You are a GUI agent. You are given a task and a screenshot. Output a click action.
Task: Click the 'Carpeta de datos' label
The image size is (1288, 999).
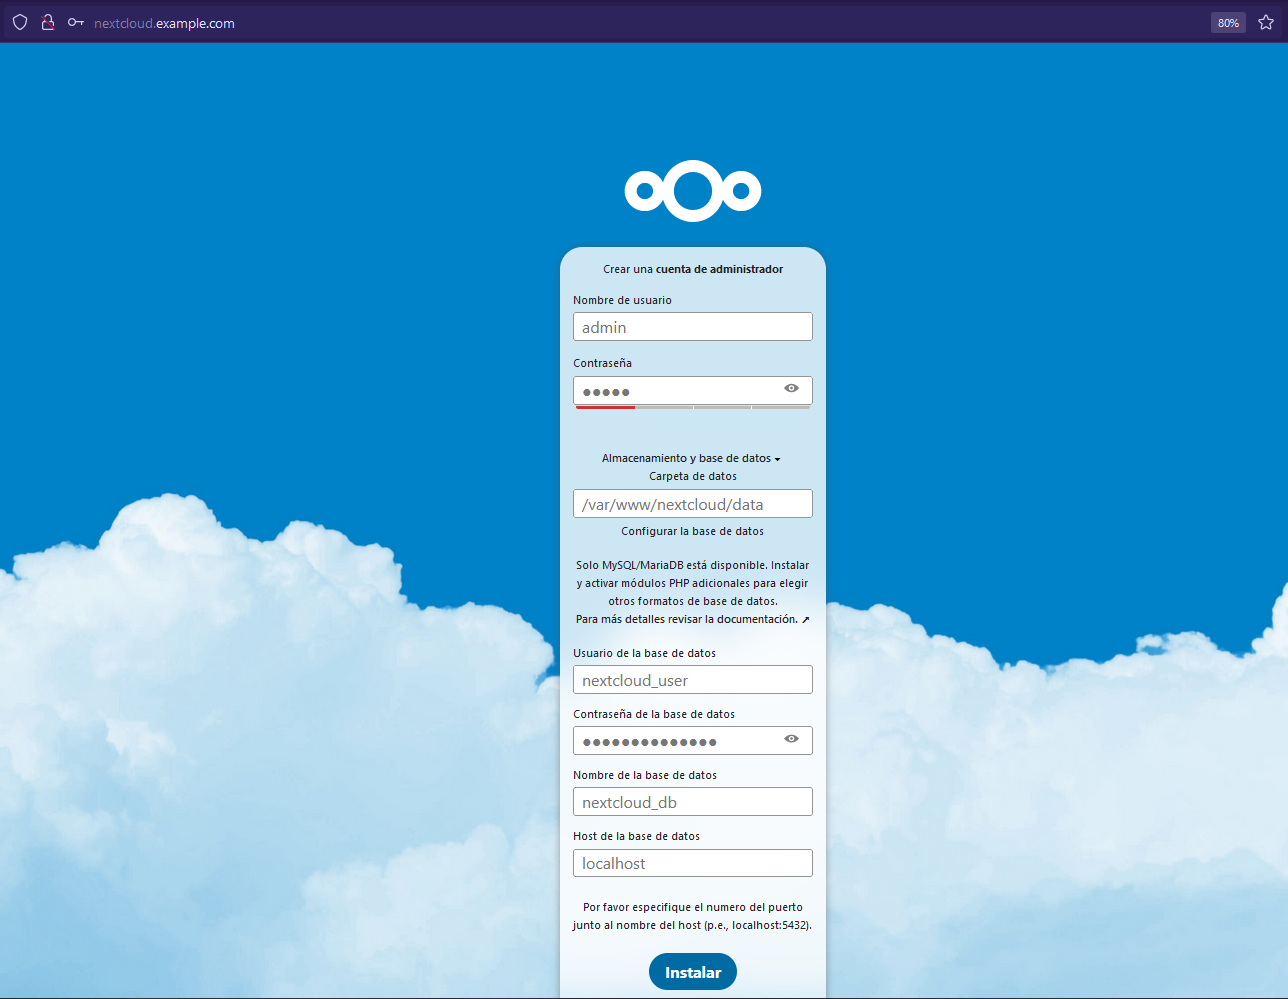pyautogui.click(x=693, y=476)
